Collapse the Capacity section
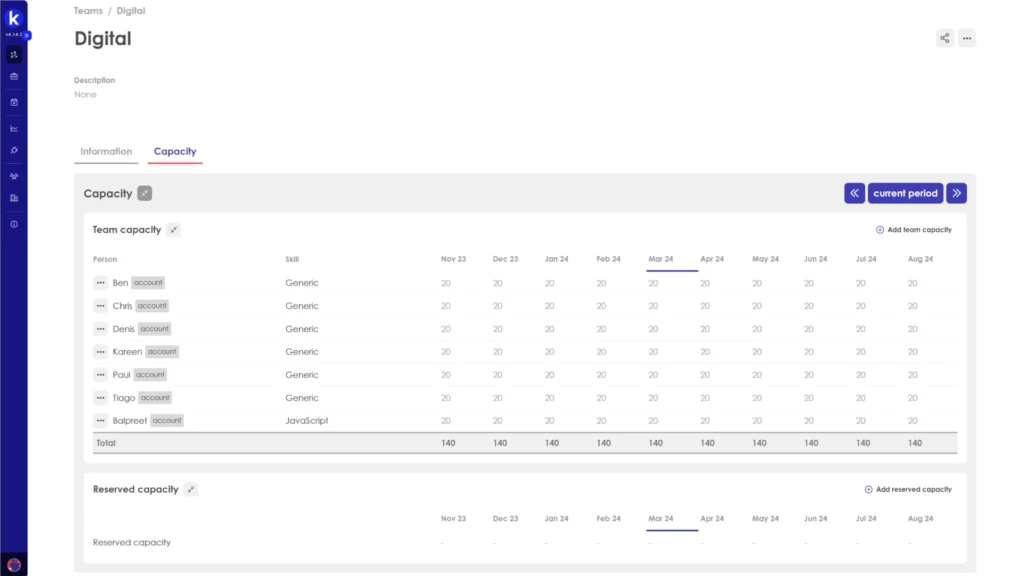This screenshot has height=576, width=1024. pos(144,193)
